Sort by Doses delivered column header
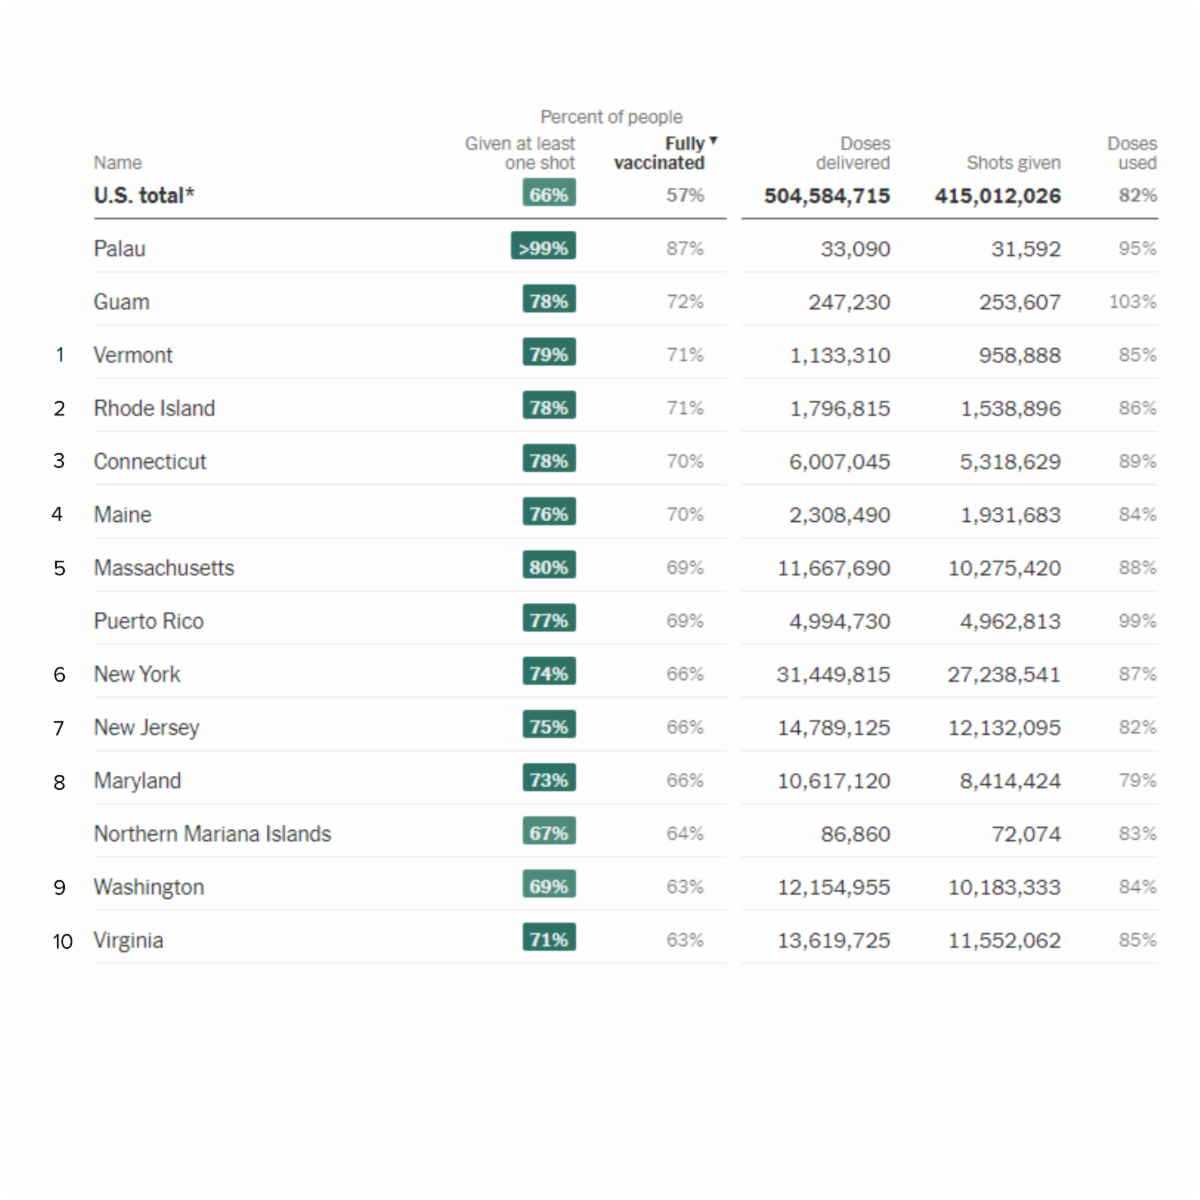Screen dimensions: 1200x1200 [853, 153]
